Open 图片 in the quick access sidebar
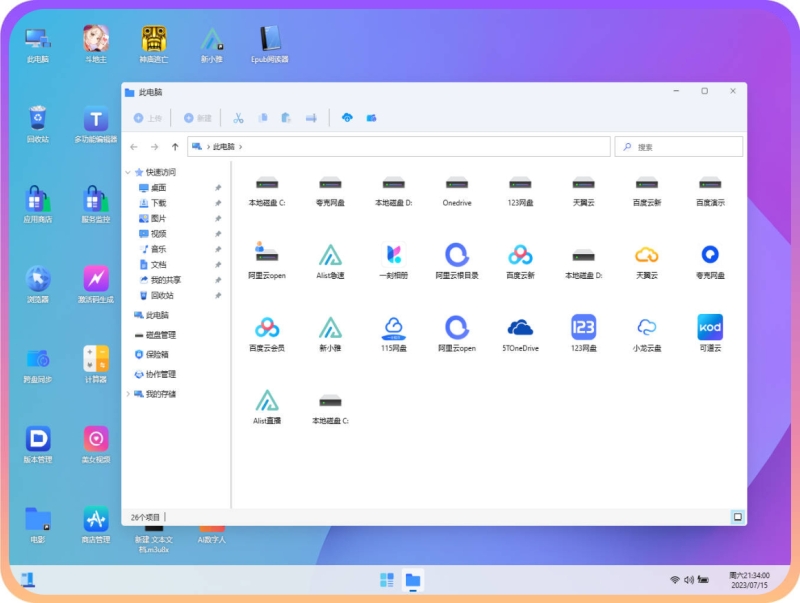 (x=153, y=218)
